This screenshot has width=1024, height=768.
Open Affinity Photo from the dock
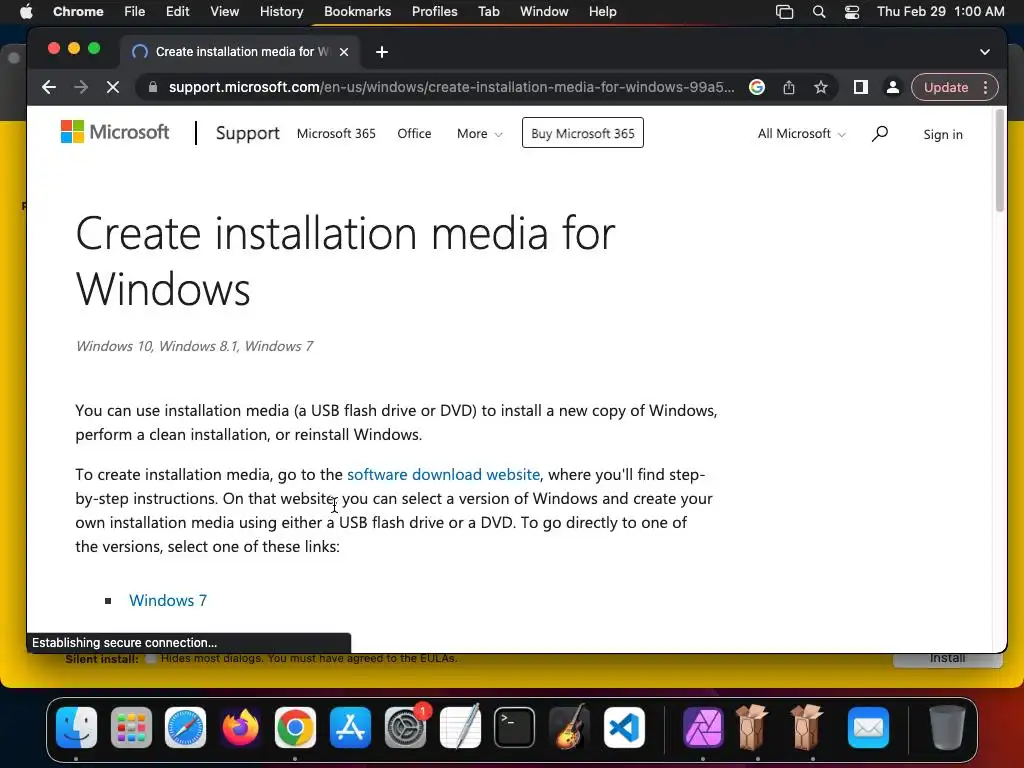(703, 727)
